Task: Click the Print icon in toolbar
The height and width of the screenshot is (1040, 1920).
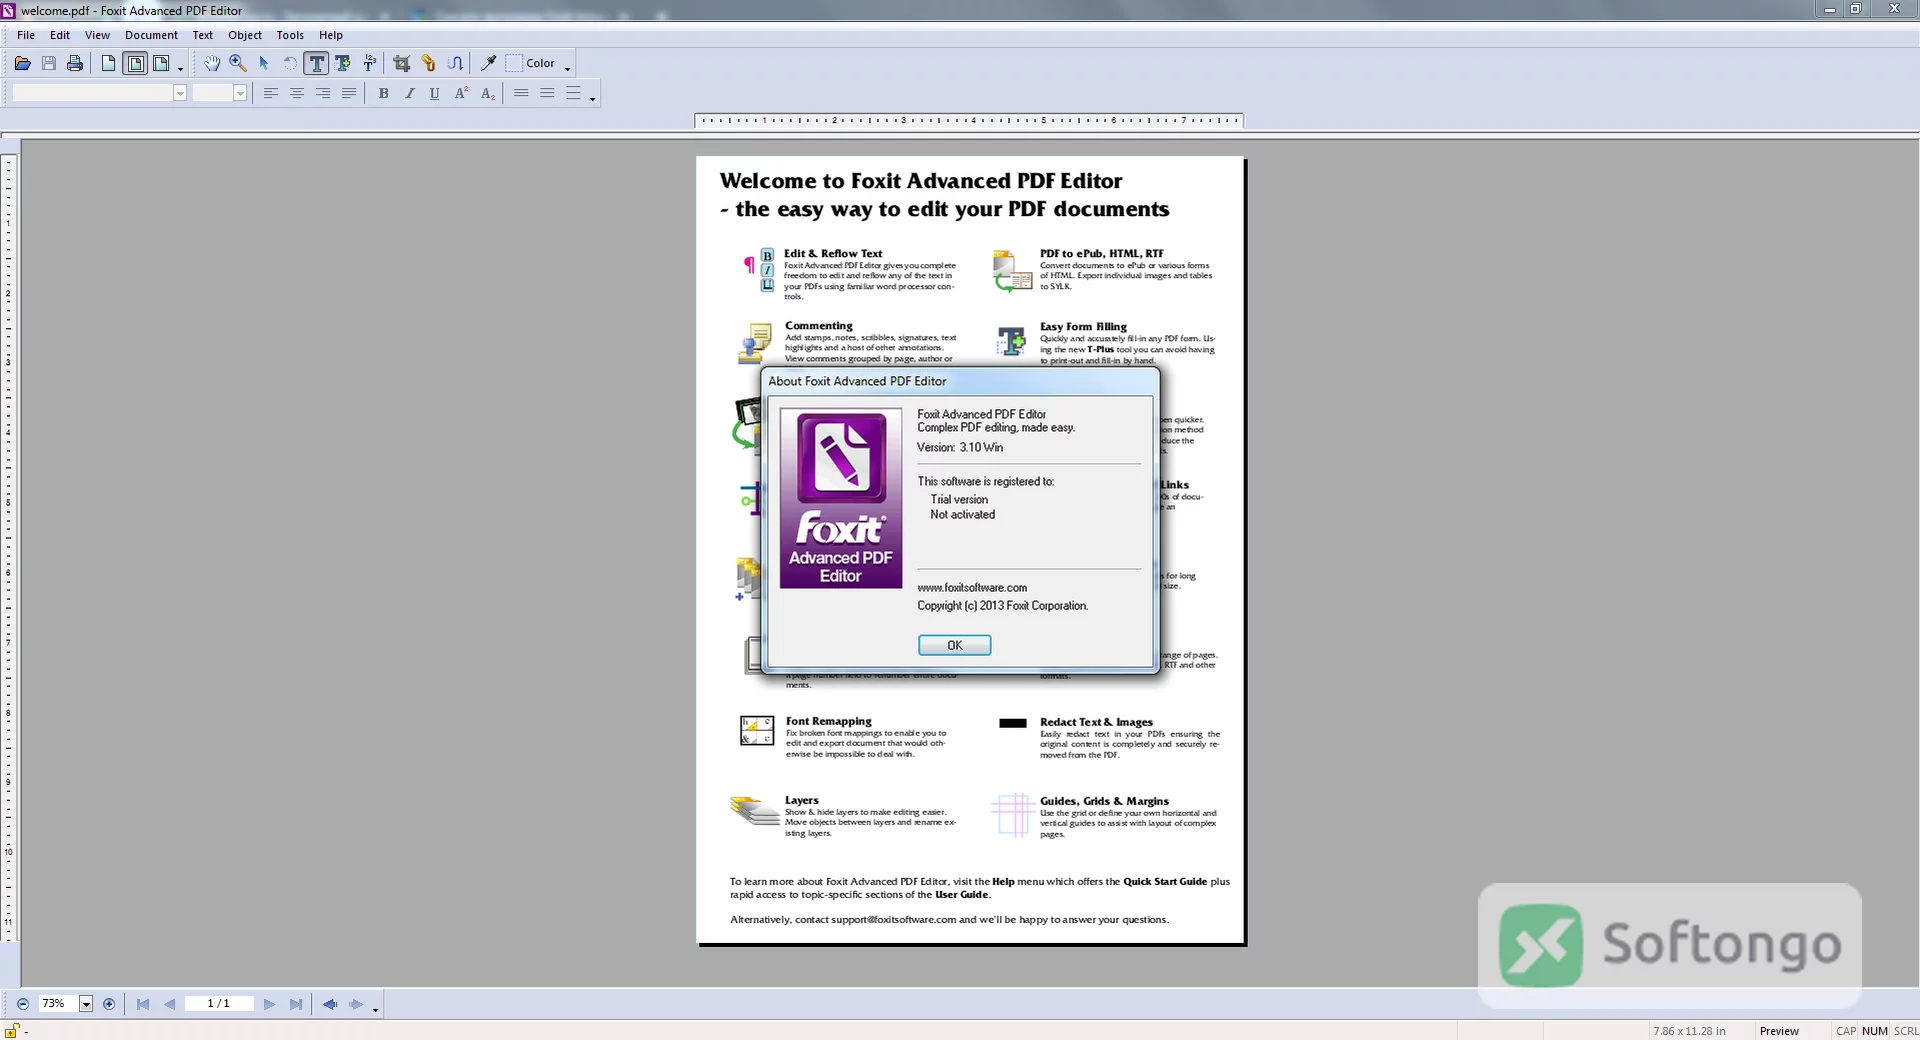Action: click(75, 63)
